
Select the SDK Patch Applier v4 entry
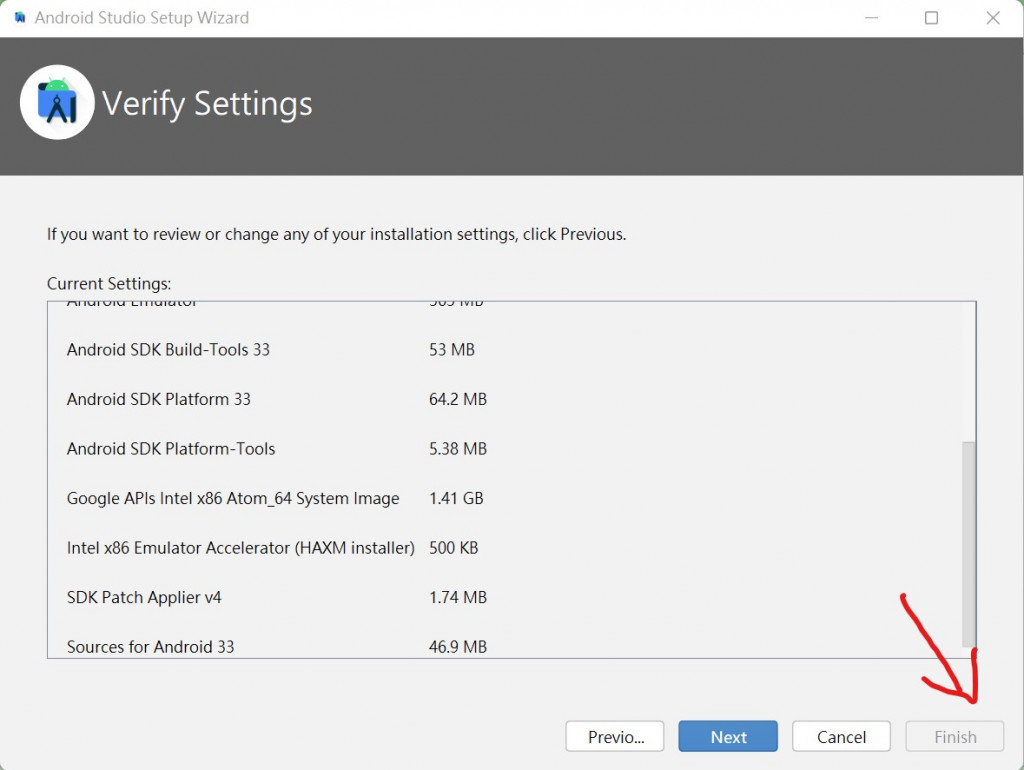pyautogui.click(x=144, y=598)
